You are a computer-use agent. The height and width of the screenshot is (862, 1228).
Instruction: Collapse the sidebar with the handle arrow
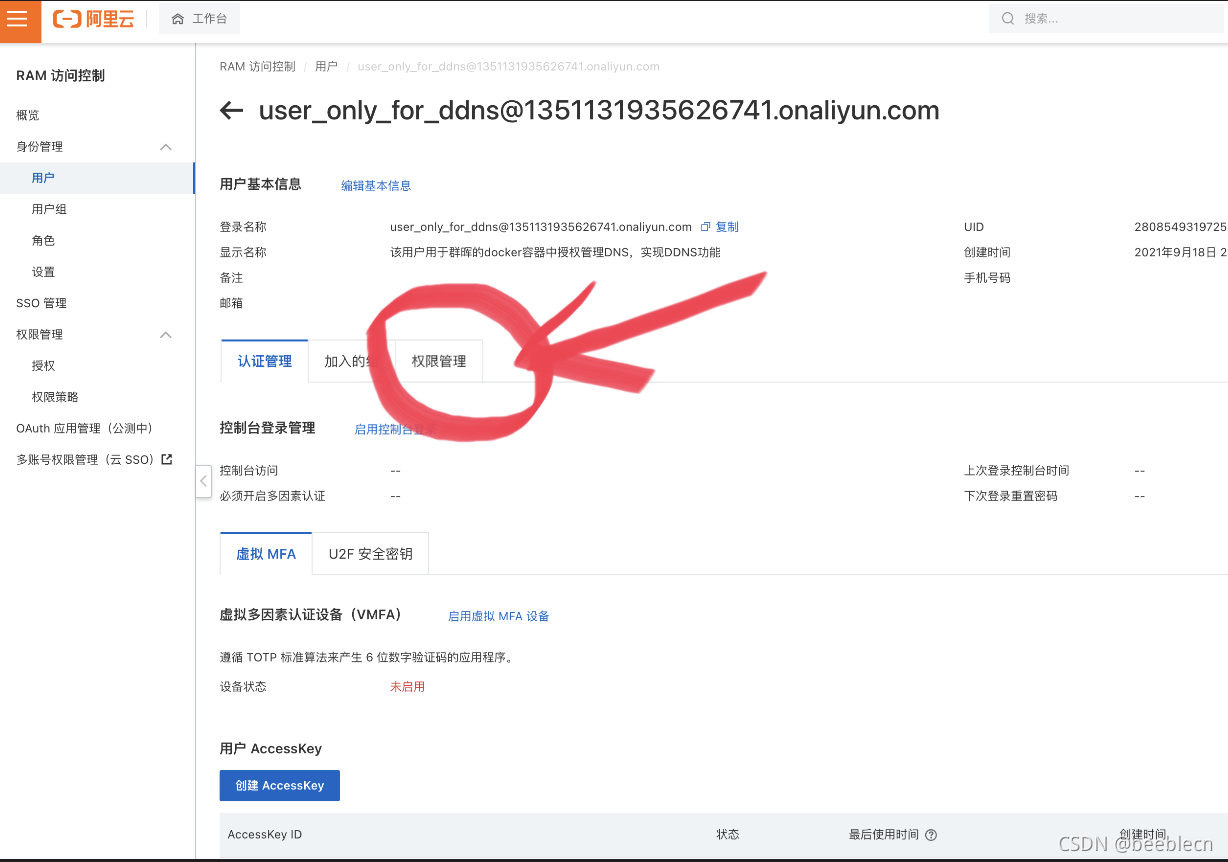point(203,481)
